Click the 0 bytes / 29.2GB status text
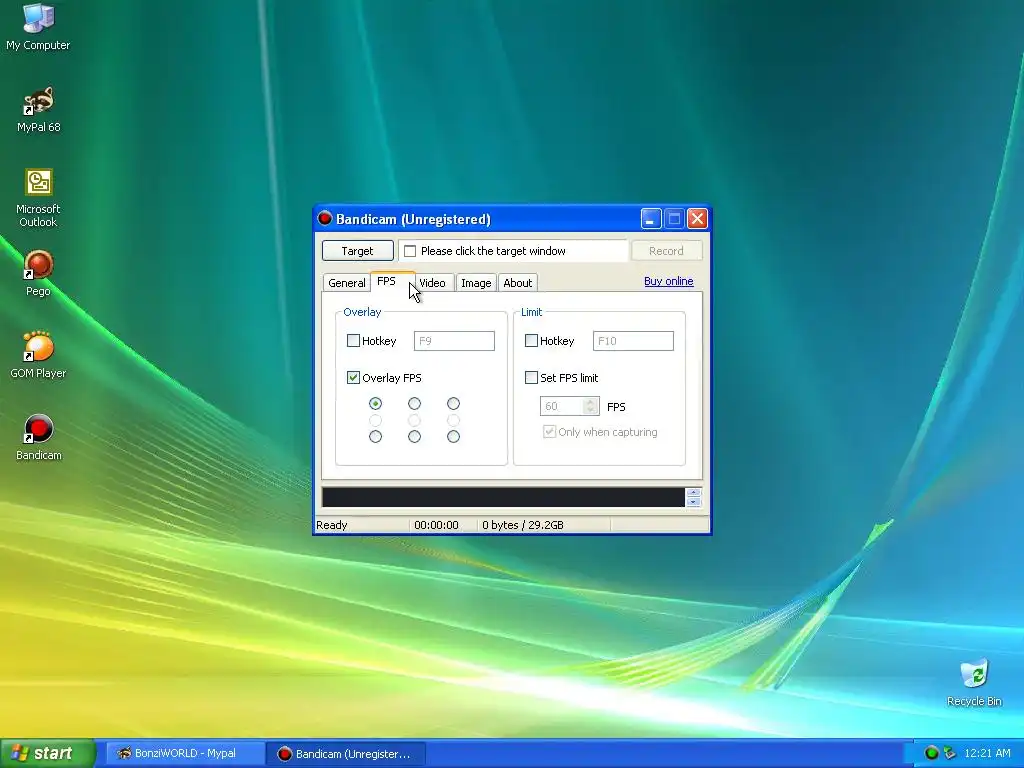The width and height of the screenshot is (1024, 768). point(523,525)
